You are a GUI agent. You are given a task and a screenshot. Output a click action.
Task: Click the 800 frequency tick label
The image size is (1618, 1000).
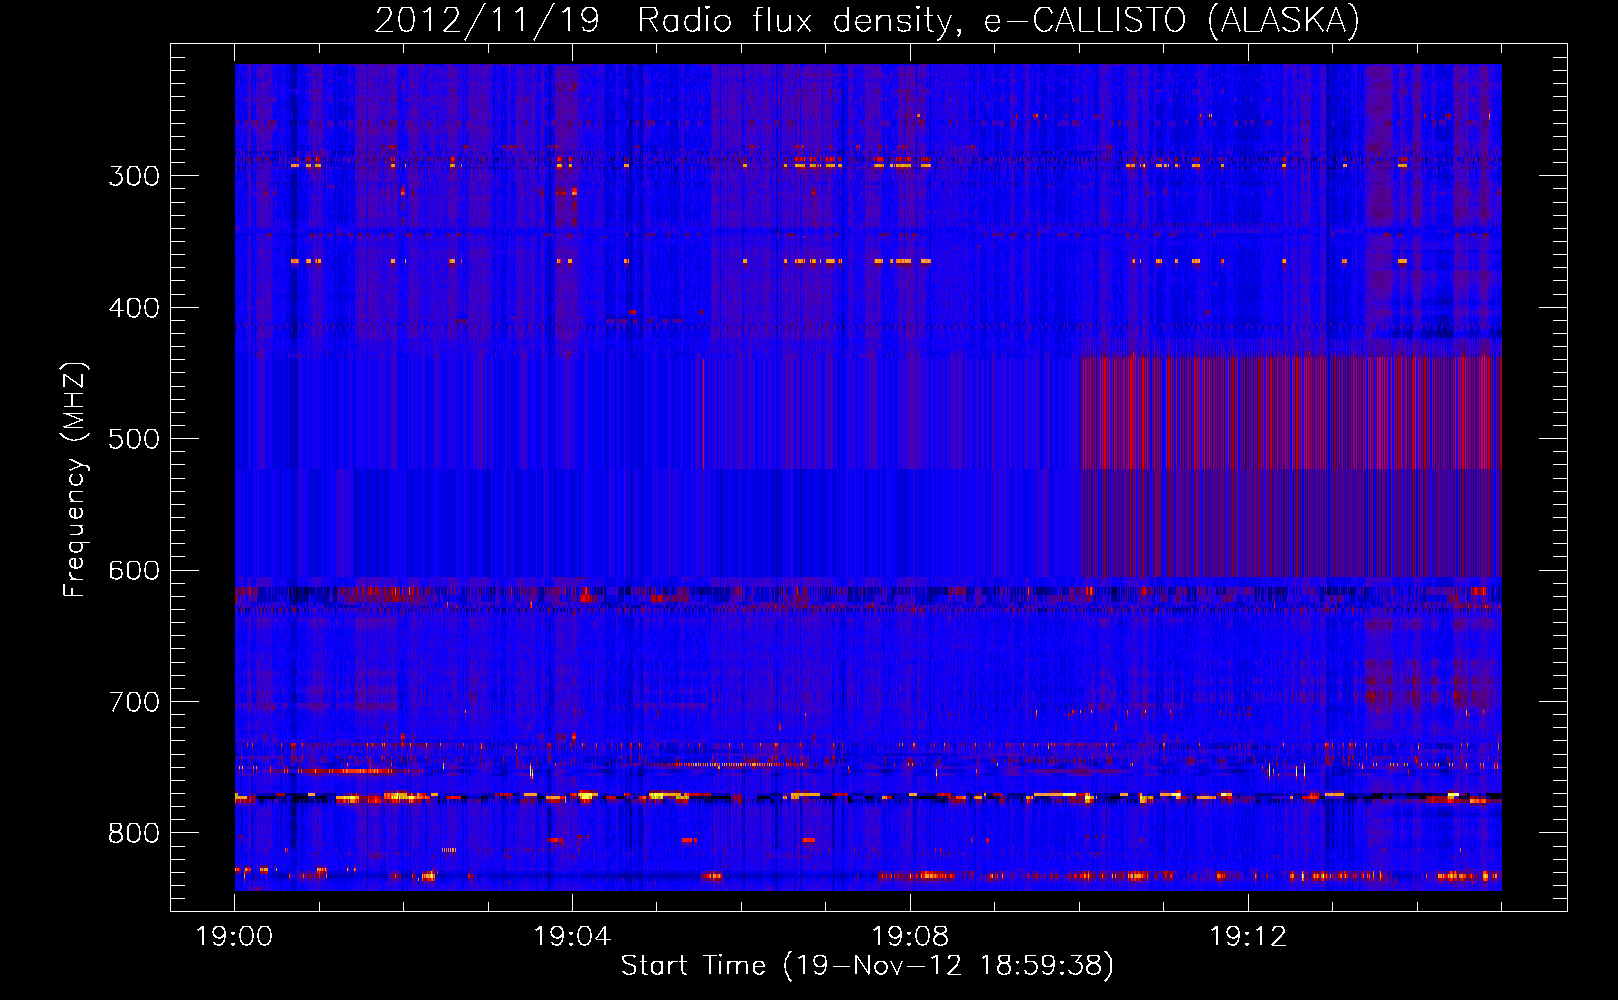[134, 834]
